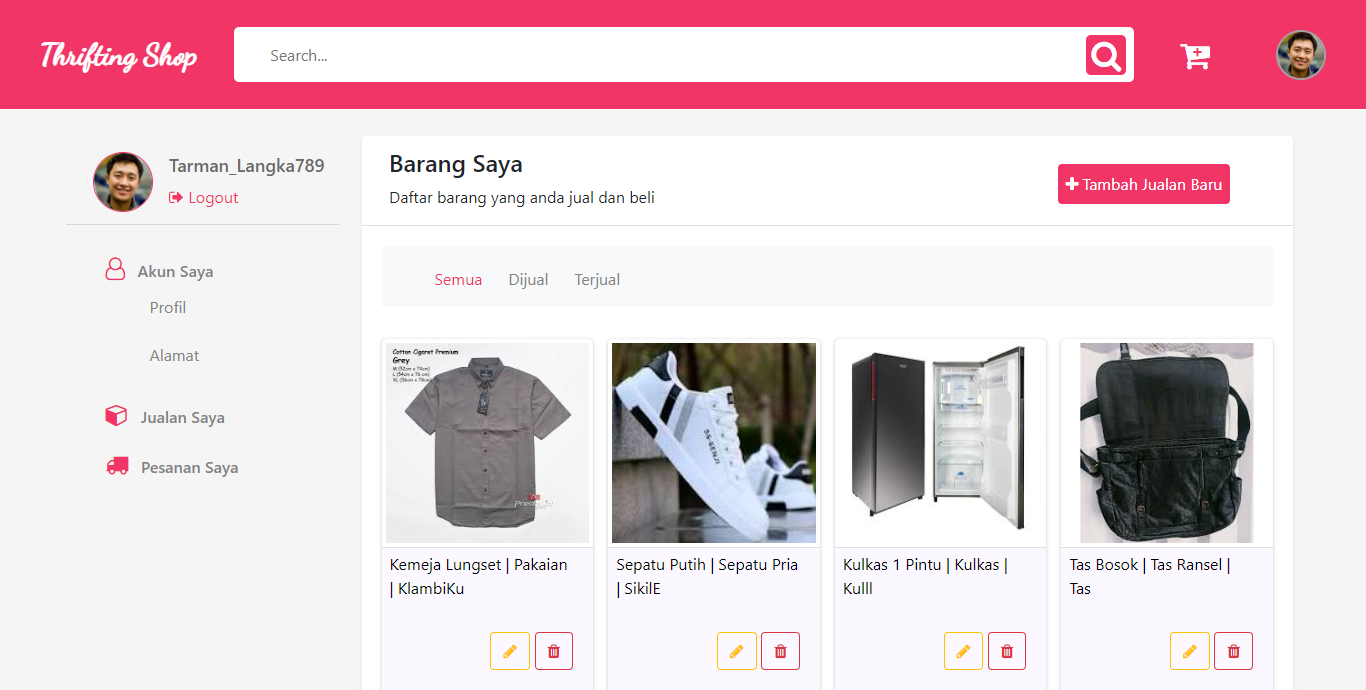The image size is (1366, 690).
Task: Delete the Sepatu Putih product listing
Action: point(780,651)
